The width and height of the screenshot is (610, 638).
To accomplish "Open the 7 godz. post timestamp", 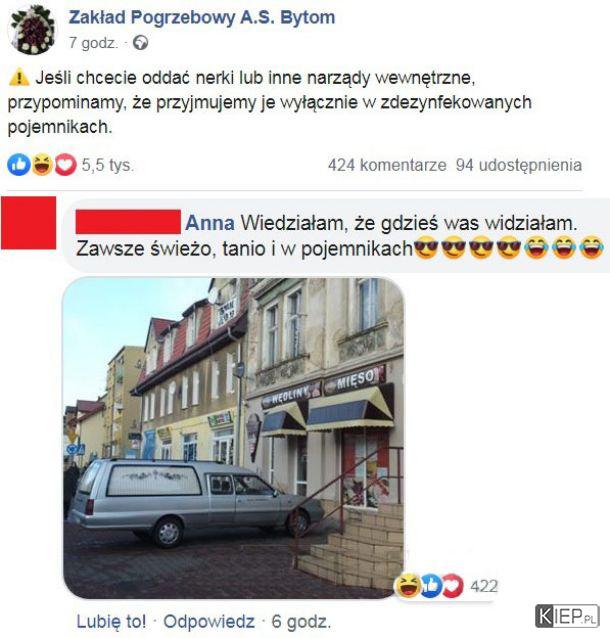I will tap(93, 43).
